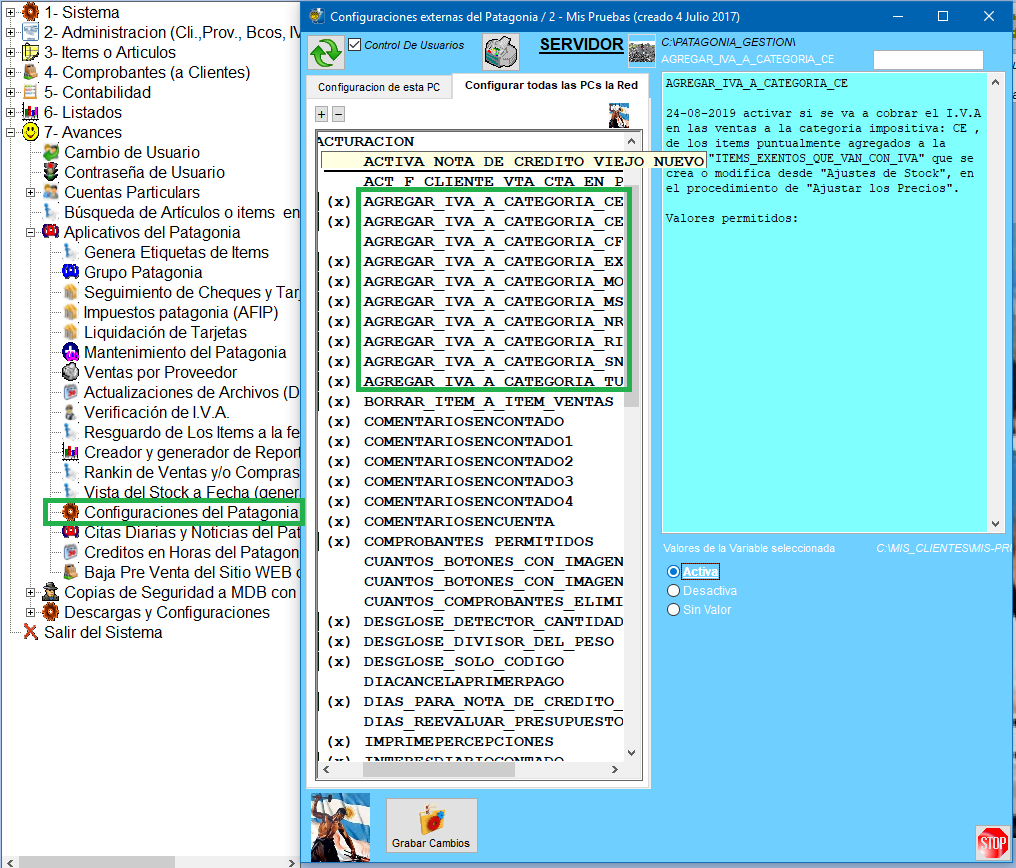The image size is (1016, 868).
Task: Select the Desactiva radio button
Action: pos(673,591)
